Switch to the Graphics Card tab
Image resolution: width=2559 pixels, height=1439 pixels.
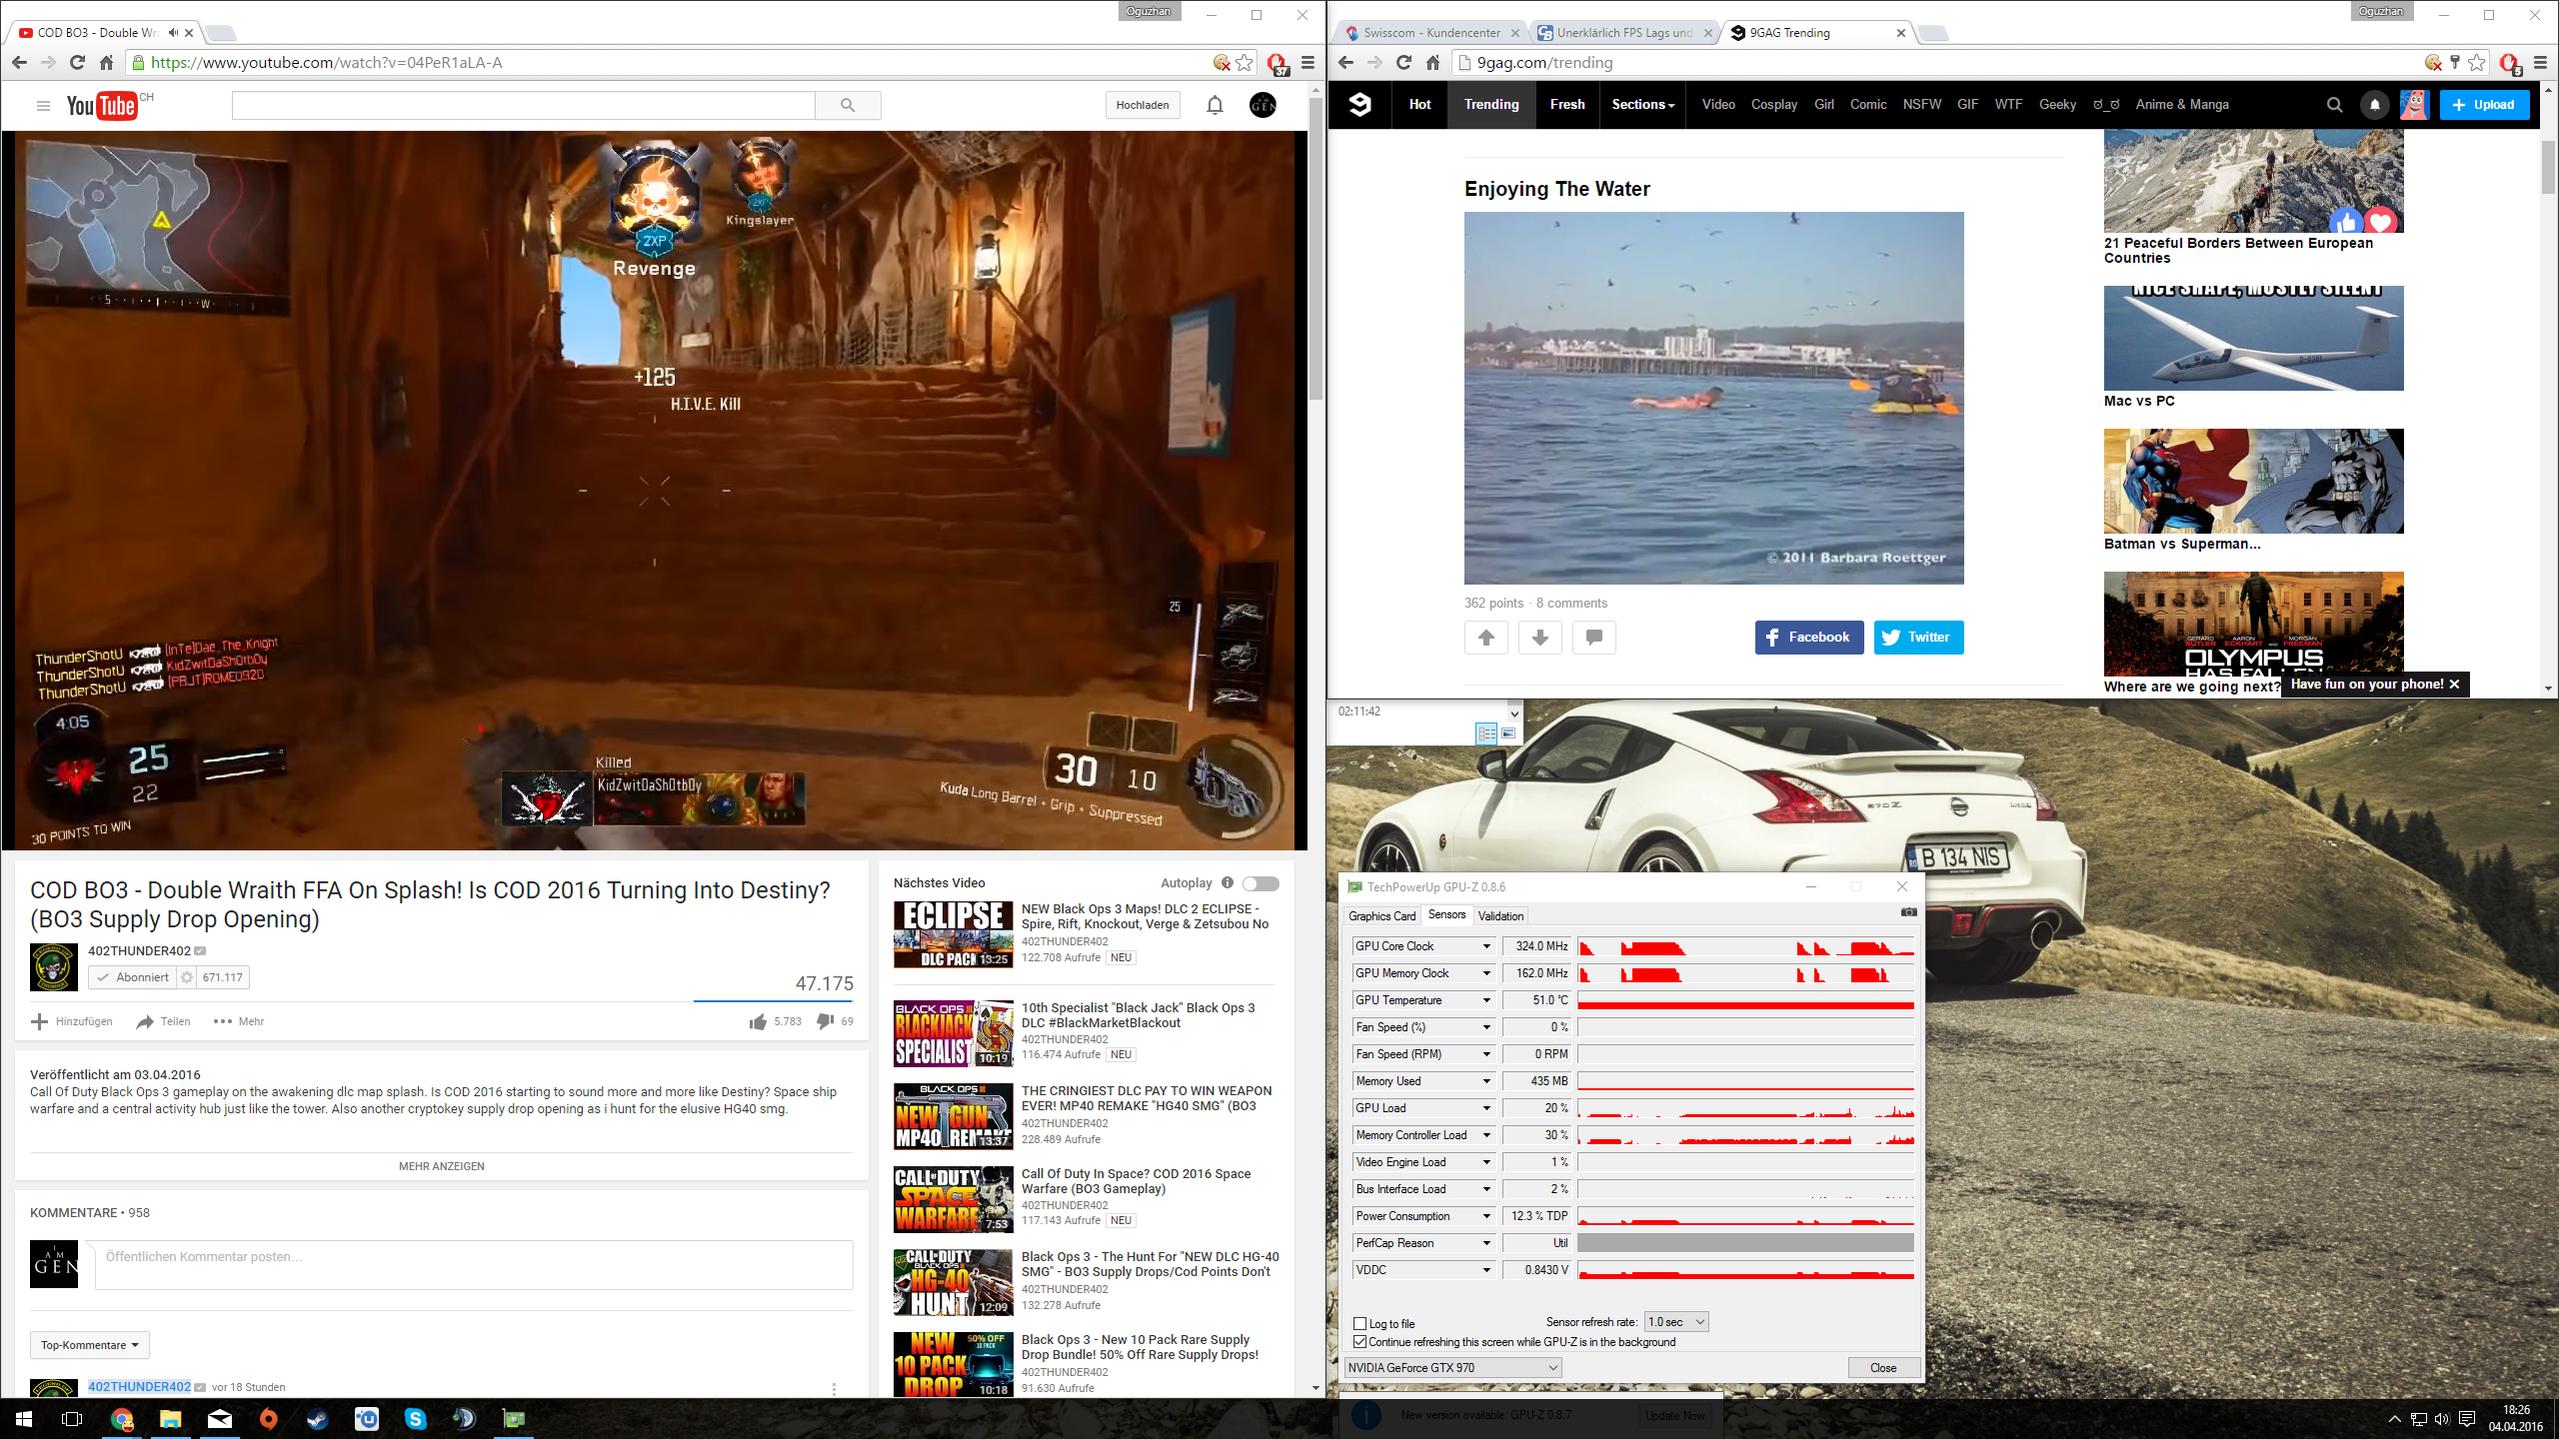(x=1382, y=916)
